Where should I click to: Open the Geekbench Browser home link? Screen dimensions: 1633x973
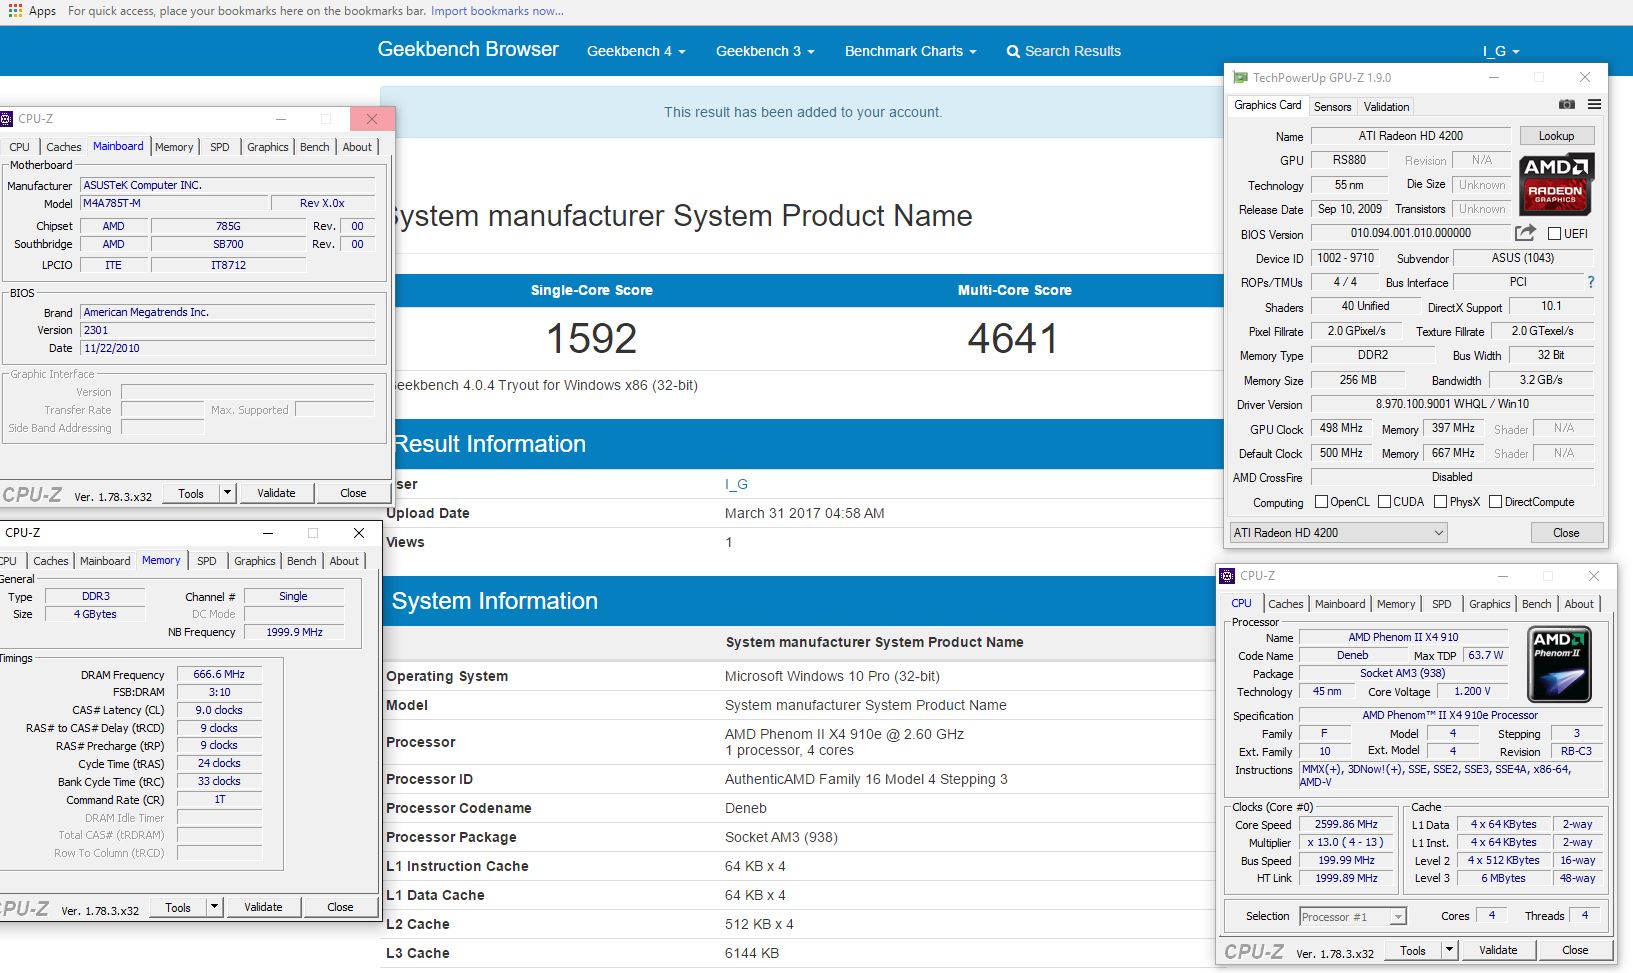click(468, 49)
